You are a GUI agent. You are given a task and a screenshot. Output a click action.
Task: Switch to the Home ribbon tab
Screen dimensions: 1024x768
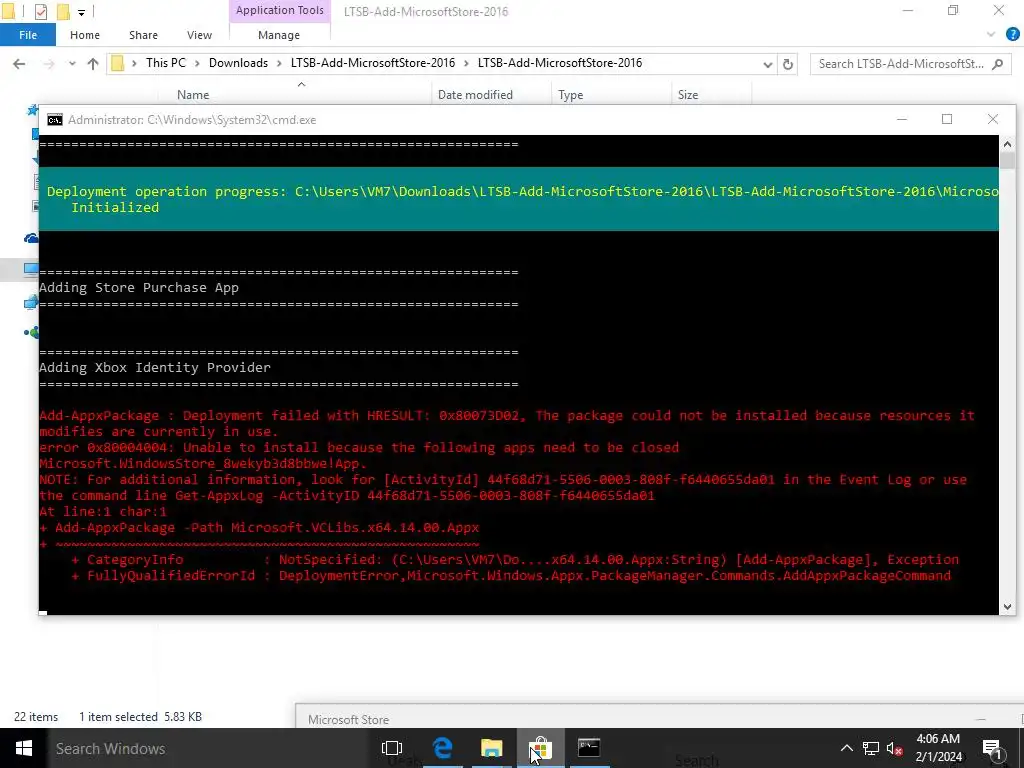pos(85,35)
